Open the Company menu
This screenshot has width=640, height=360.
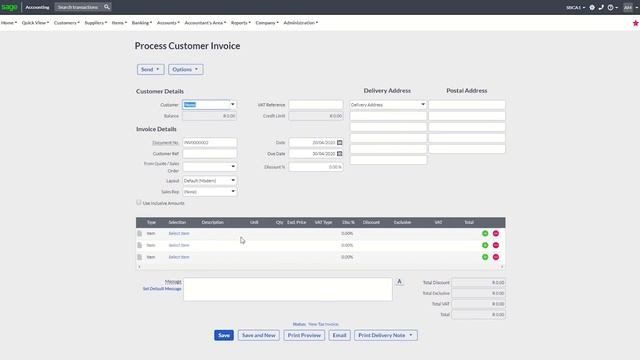click(x=267, y=23)
